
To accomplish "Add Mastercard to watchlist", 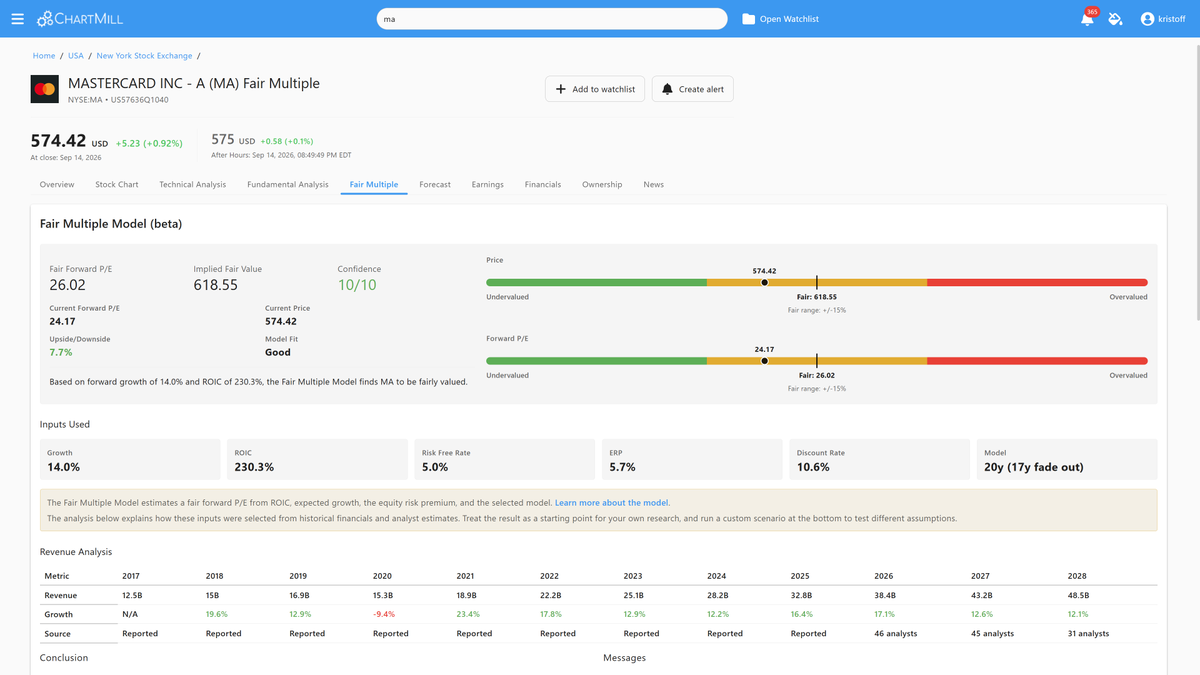I will [x=595, y=89].
